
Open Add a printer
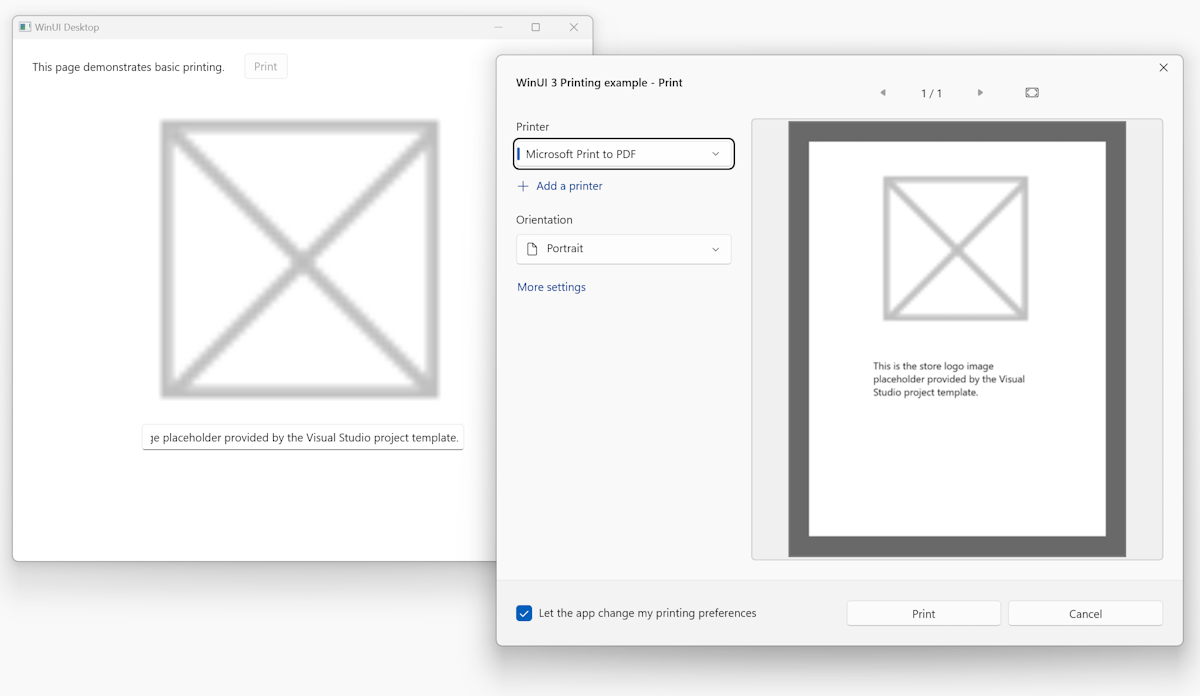(x=570, y=186)
